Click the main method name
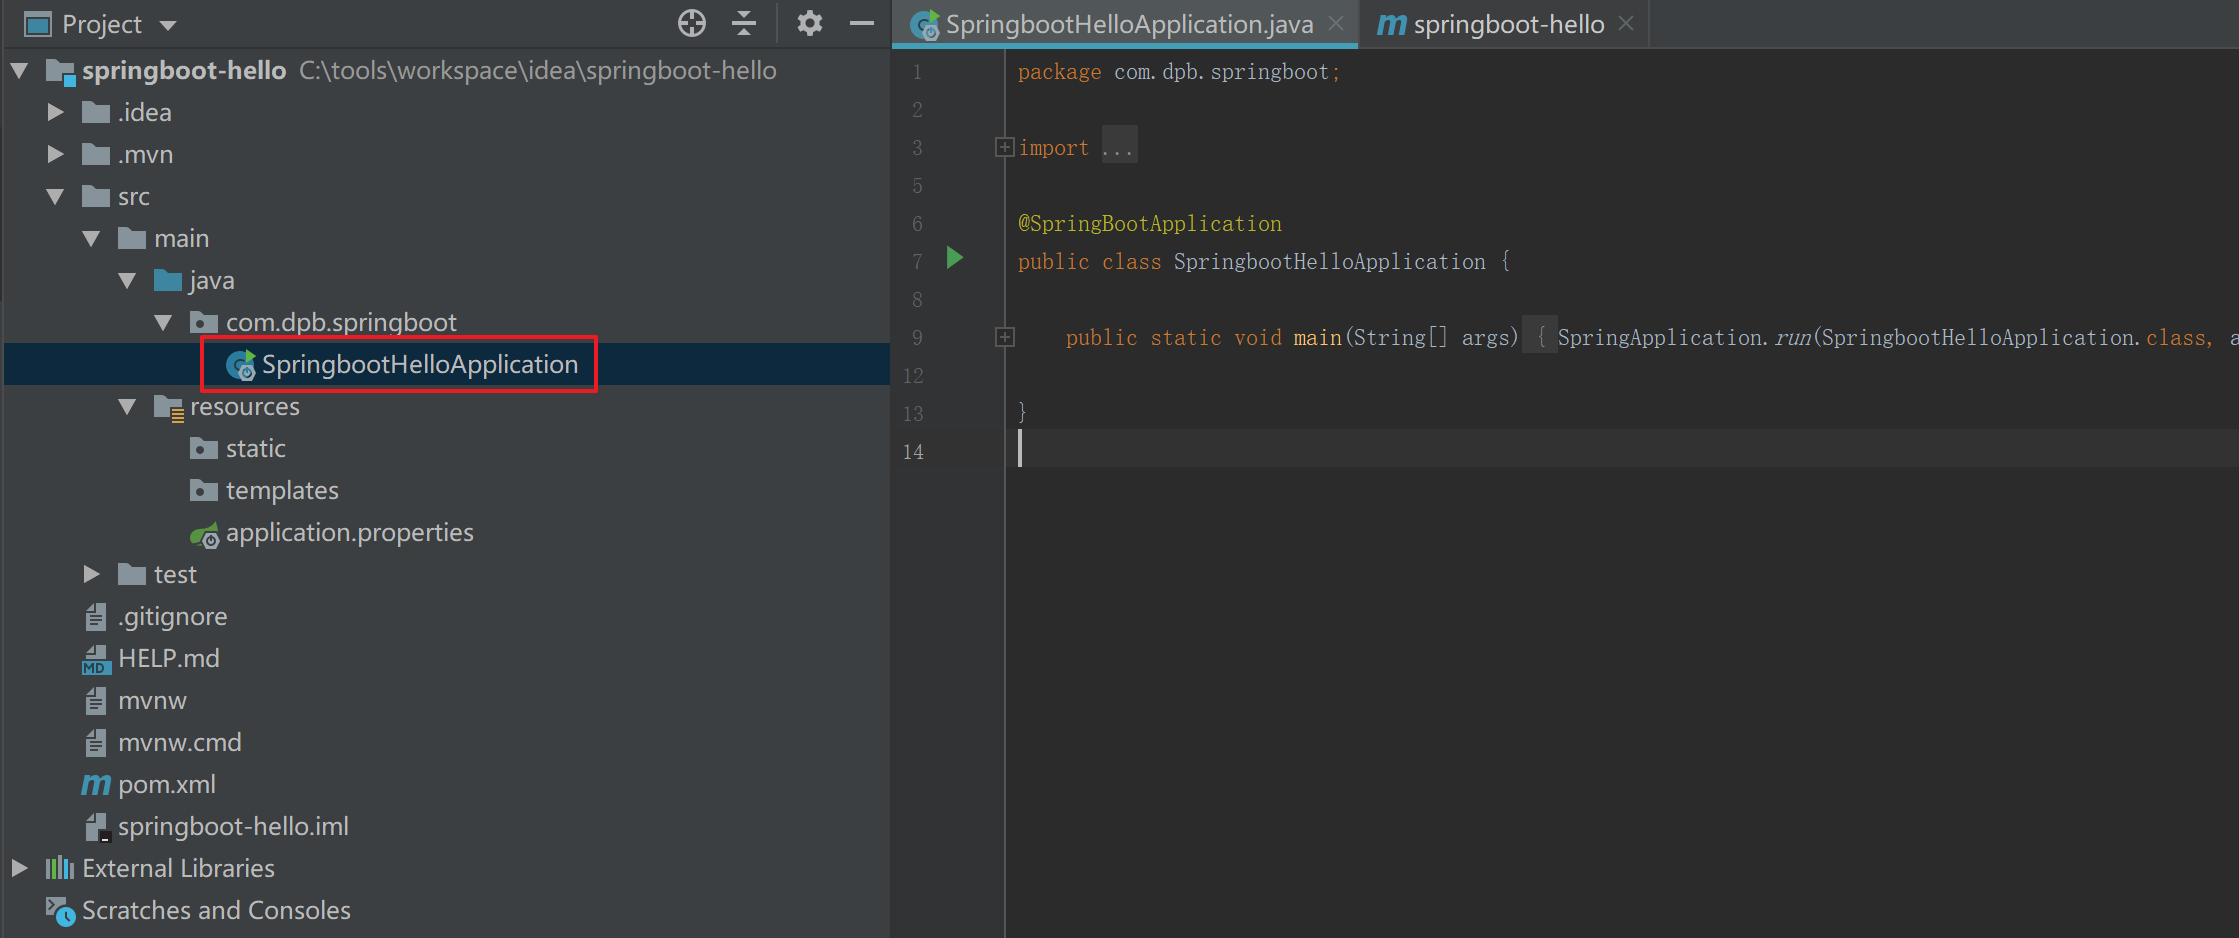Image resolution: width=2239 pixels, height=938 pixels. [1318, 338]
